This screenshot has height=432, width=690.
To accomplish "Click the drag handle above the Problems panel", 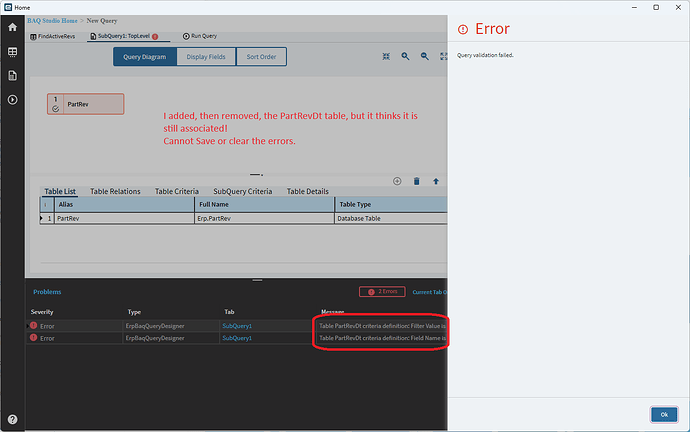I will 257,280.
